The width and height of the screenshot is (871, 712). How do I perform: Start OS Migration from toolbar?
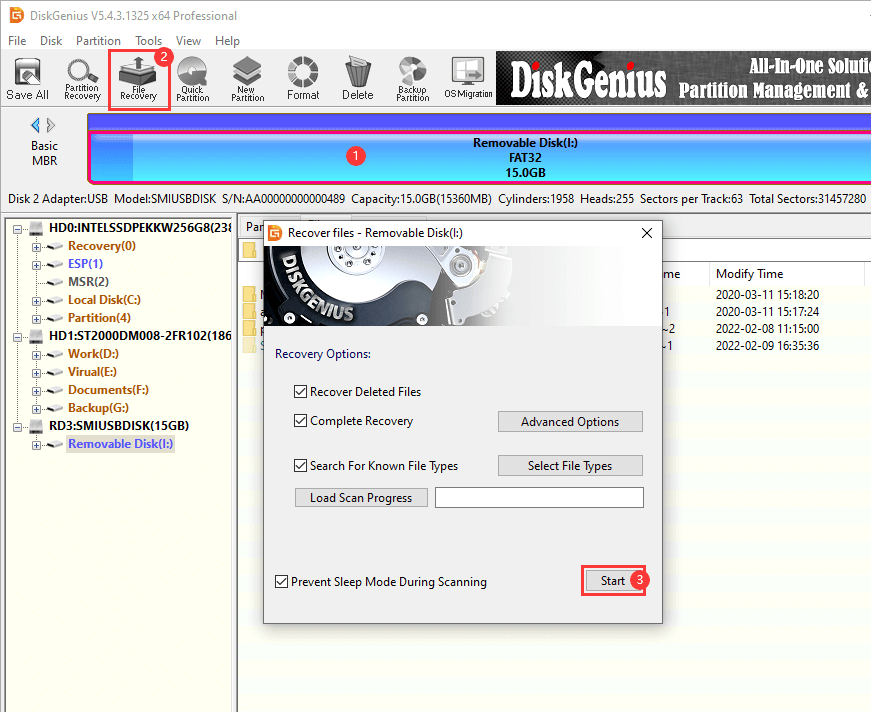coord(467,79)
